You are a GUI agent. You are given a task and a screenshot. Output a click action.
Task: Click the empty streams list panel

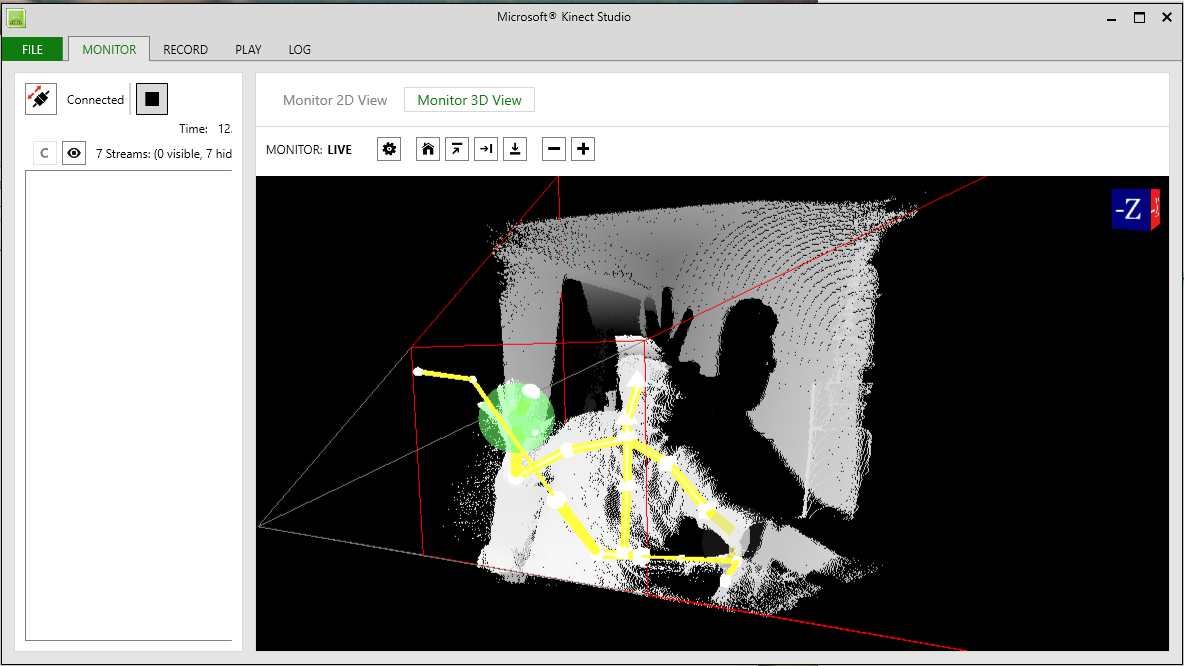[128, 405]
